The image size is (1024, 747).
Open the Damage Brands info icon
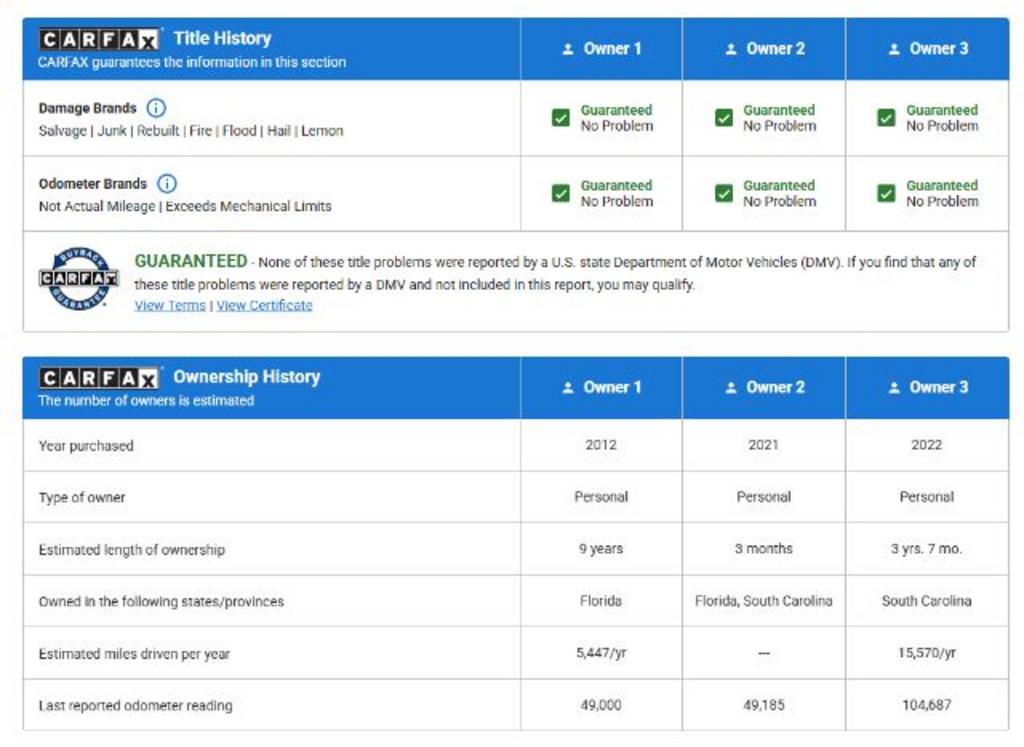click(x=156, y=108)
